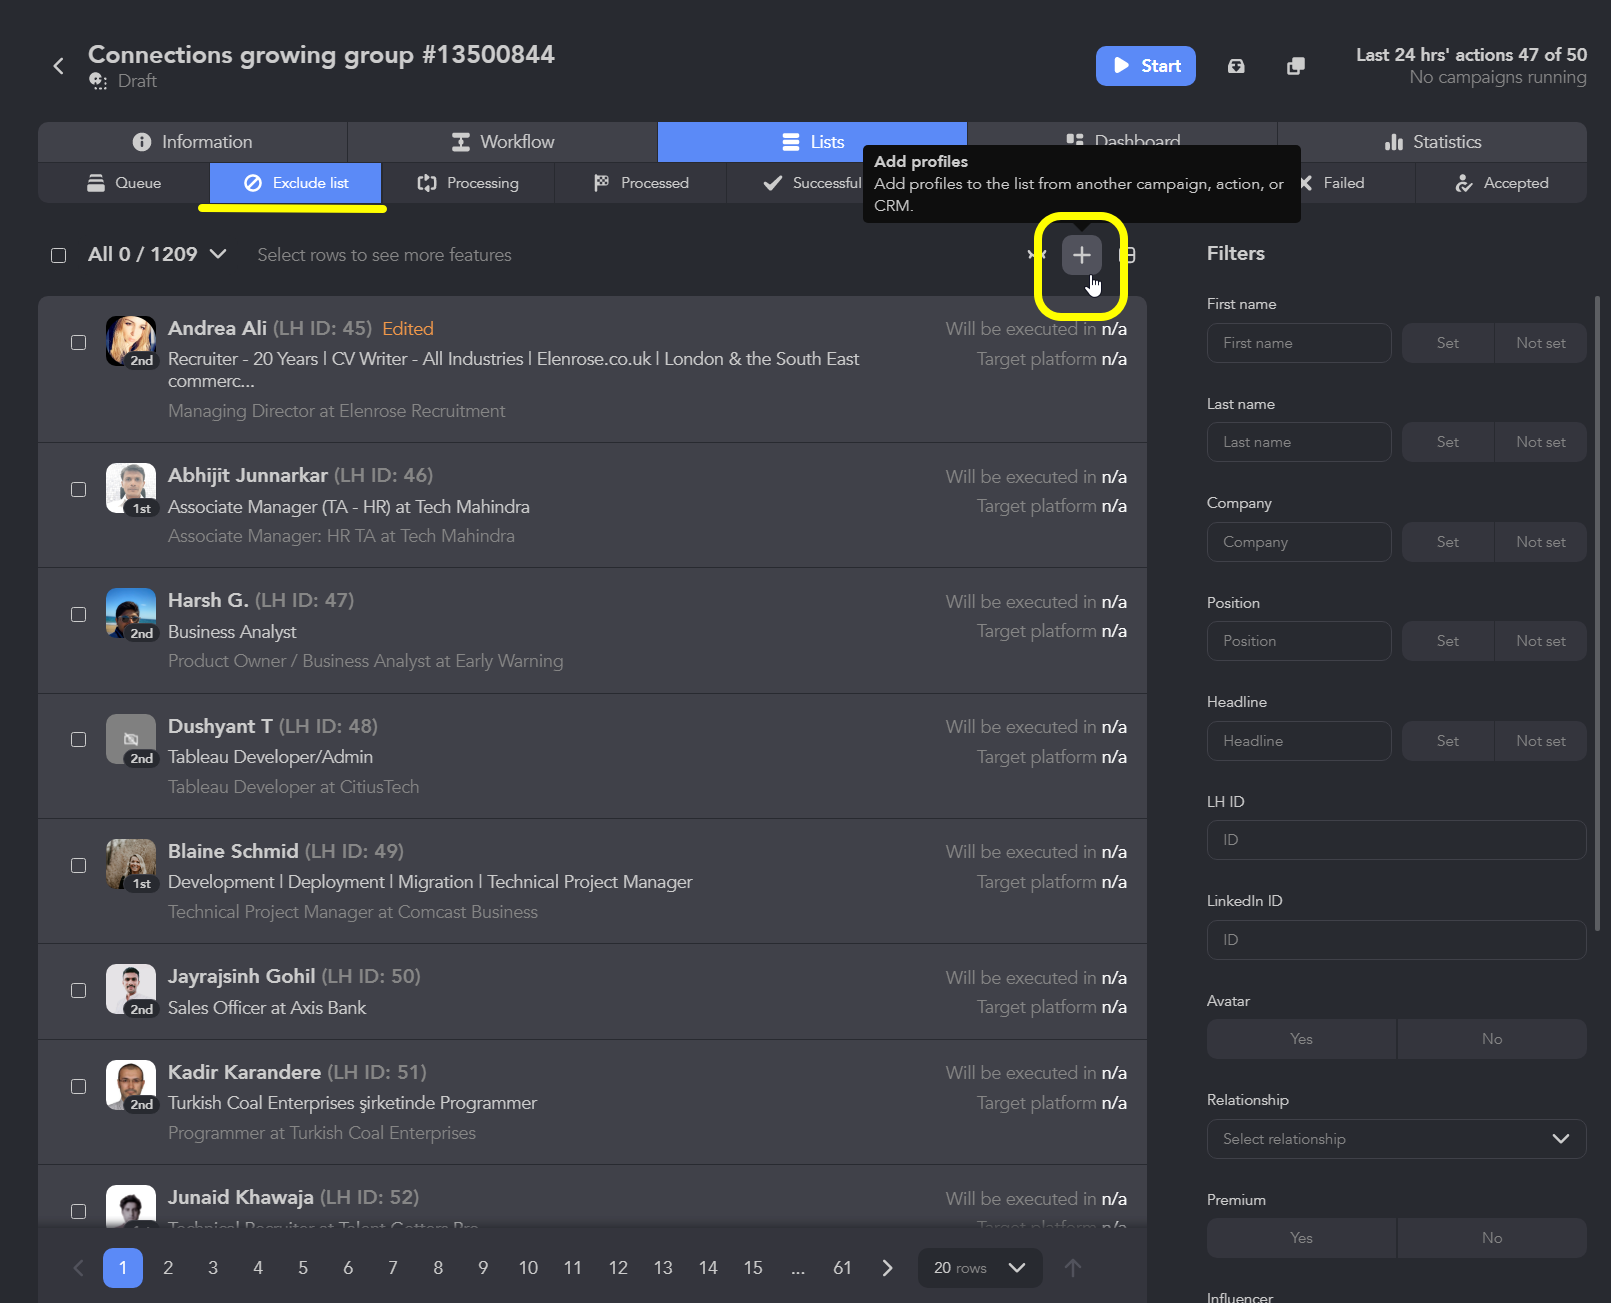The height and width of the screenshot is (1303, 1611).
Task: Click the Company filter field
Action: (x=1299, y=542)
